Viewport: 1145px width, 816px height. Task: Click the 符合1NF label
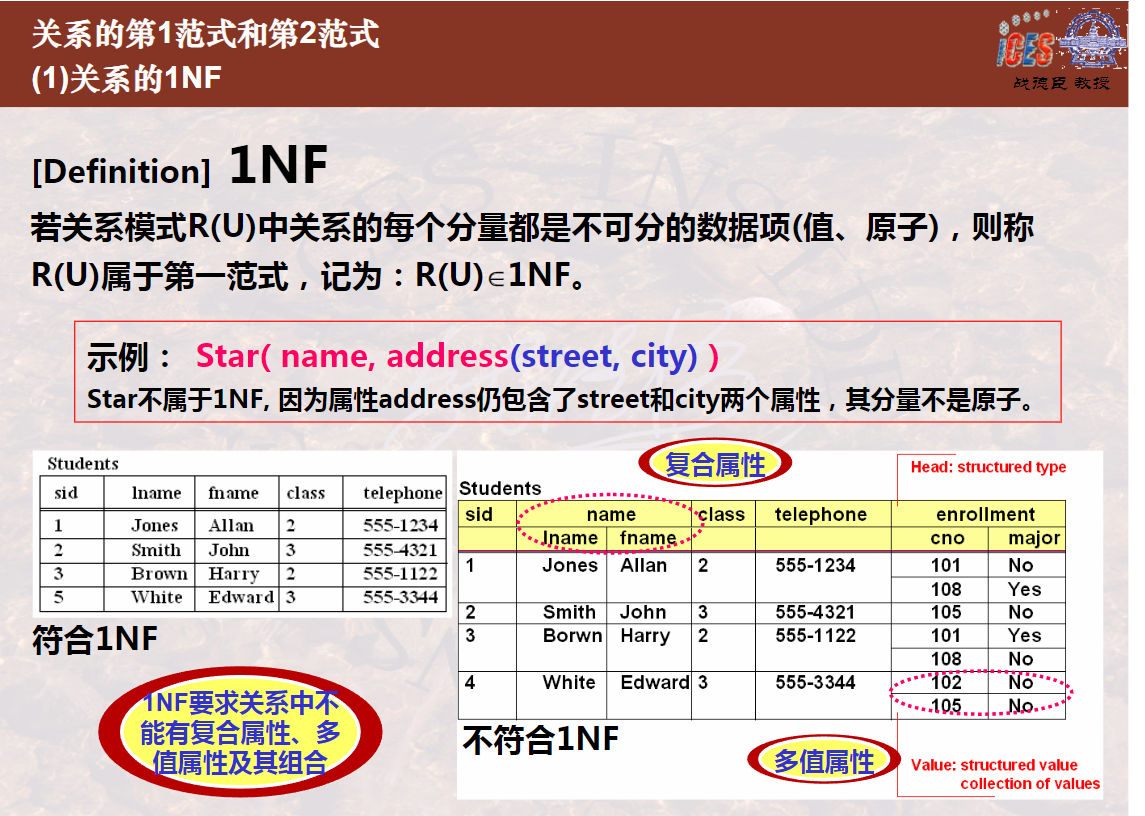point(95,638)
